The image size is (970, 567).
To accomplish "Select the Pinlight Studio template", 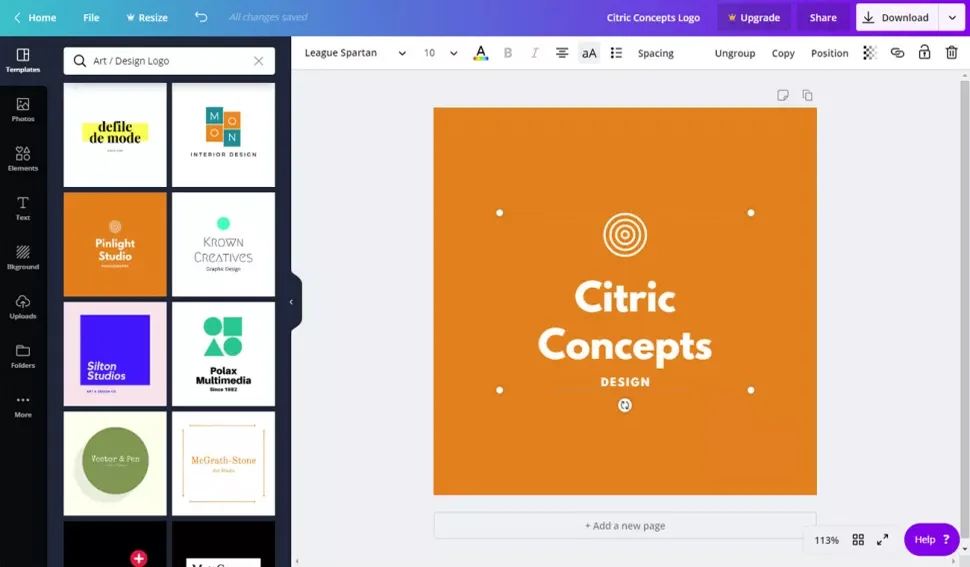I will coord(115,244).
